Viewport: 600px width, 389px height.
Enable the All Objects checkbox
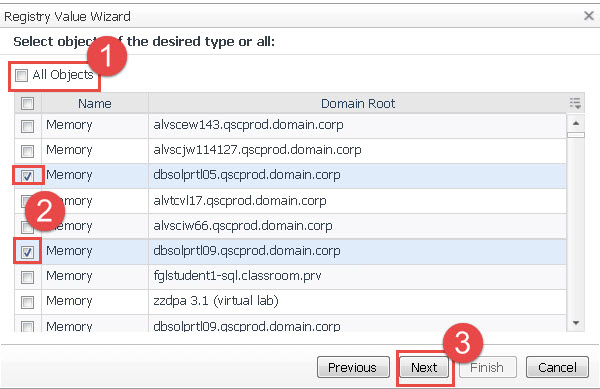coord(21,75)
